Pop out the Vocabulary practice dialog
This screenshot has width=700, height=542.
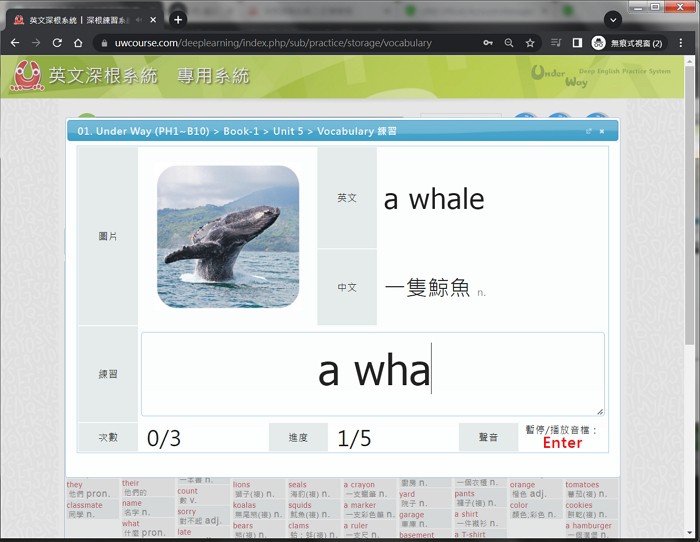coord(589,131)
